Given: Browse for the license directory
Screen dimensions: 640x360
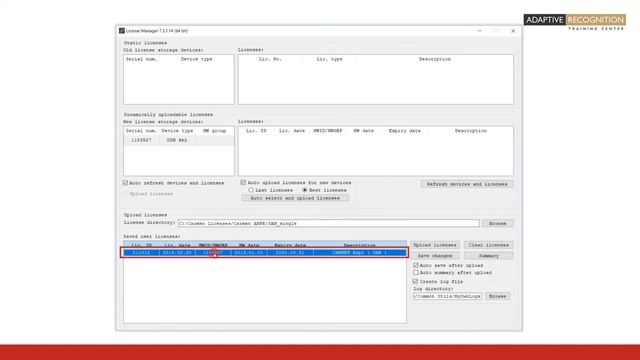Looking at the screenshot, I should click(497, 223).
